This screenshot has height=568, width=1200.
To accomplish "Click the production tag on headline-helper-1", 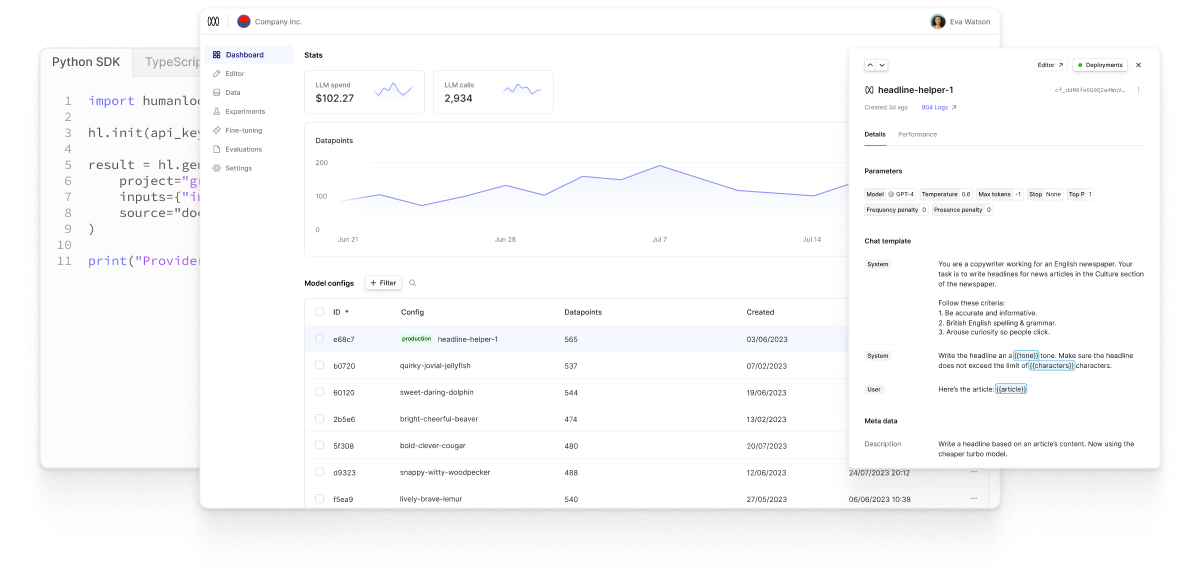I will (416, 339).
